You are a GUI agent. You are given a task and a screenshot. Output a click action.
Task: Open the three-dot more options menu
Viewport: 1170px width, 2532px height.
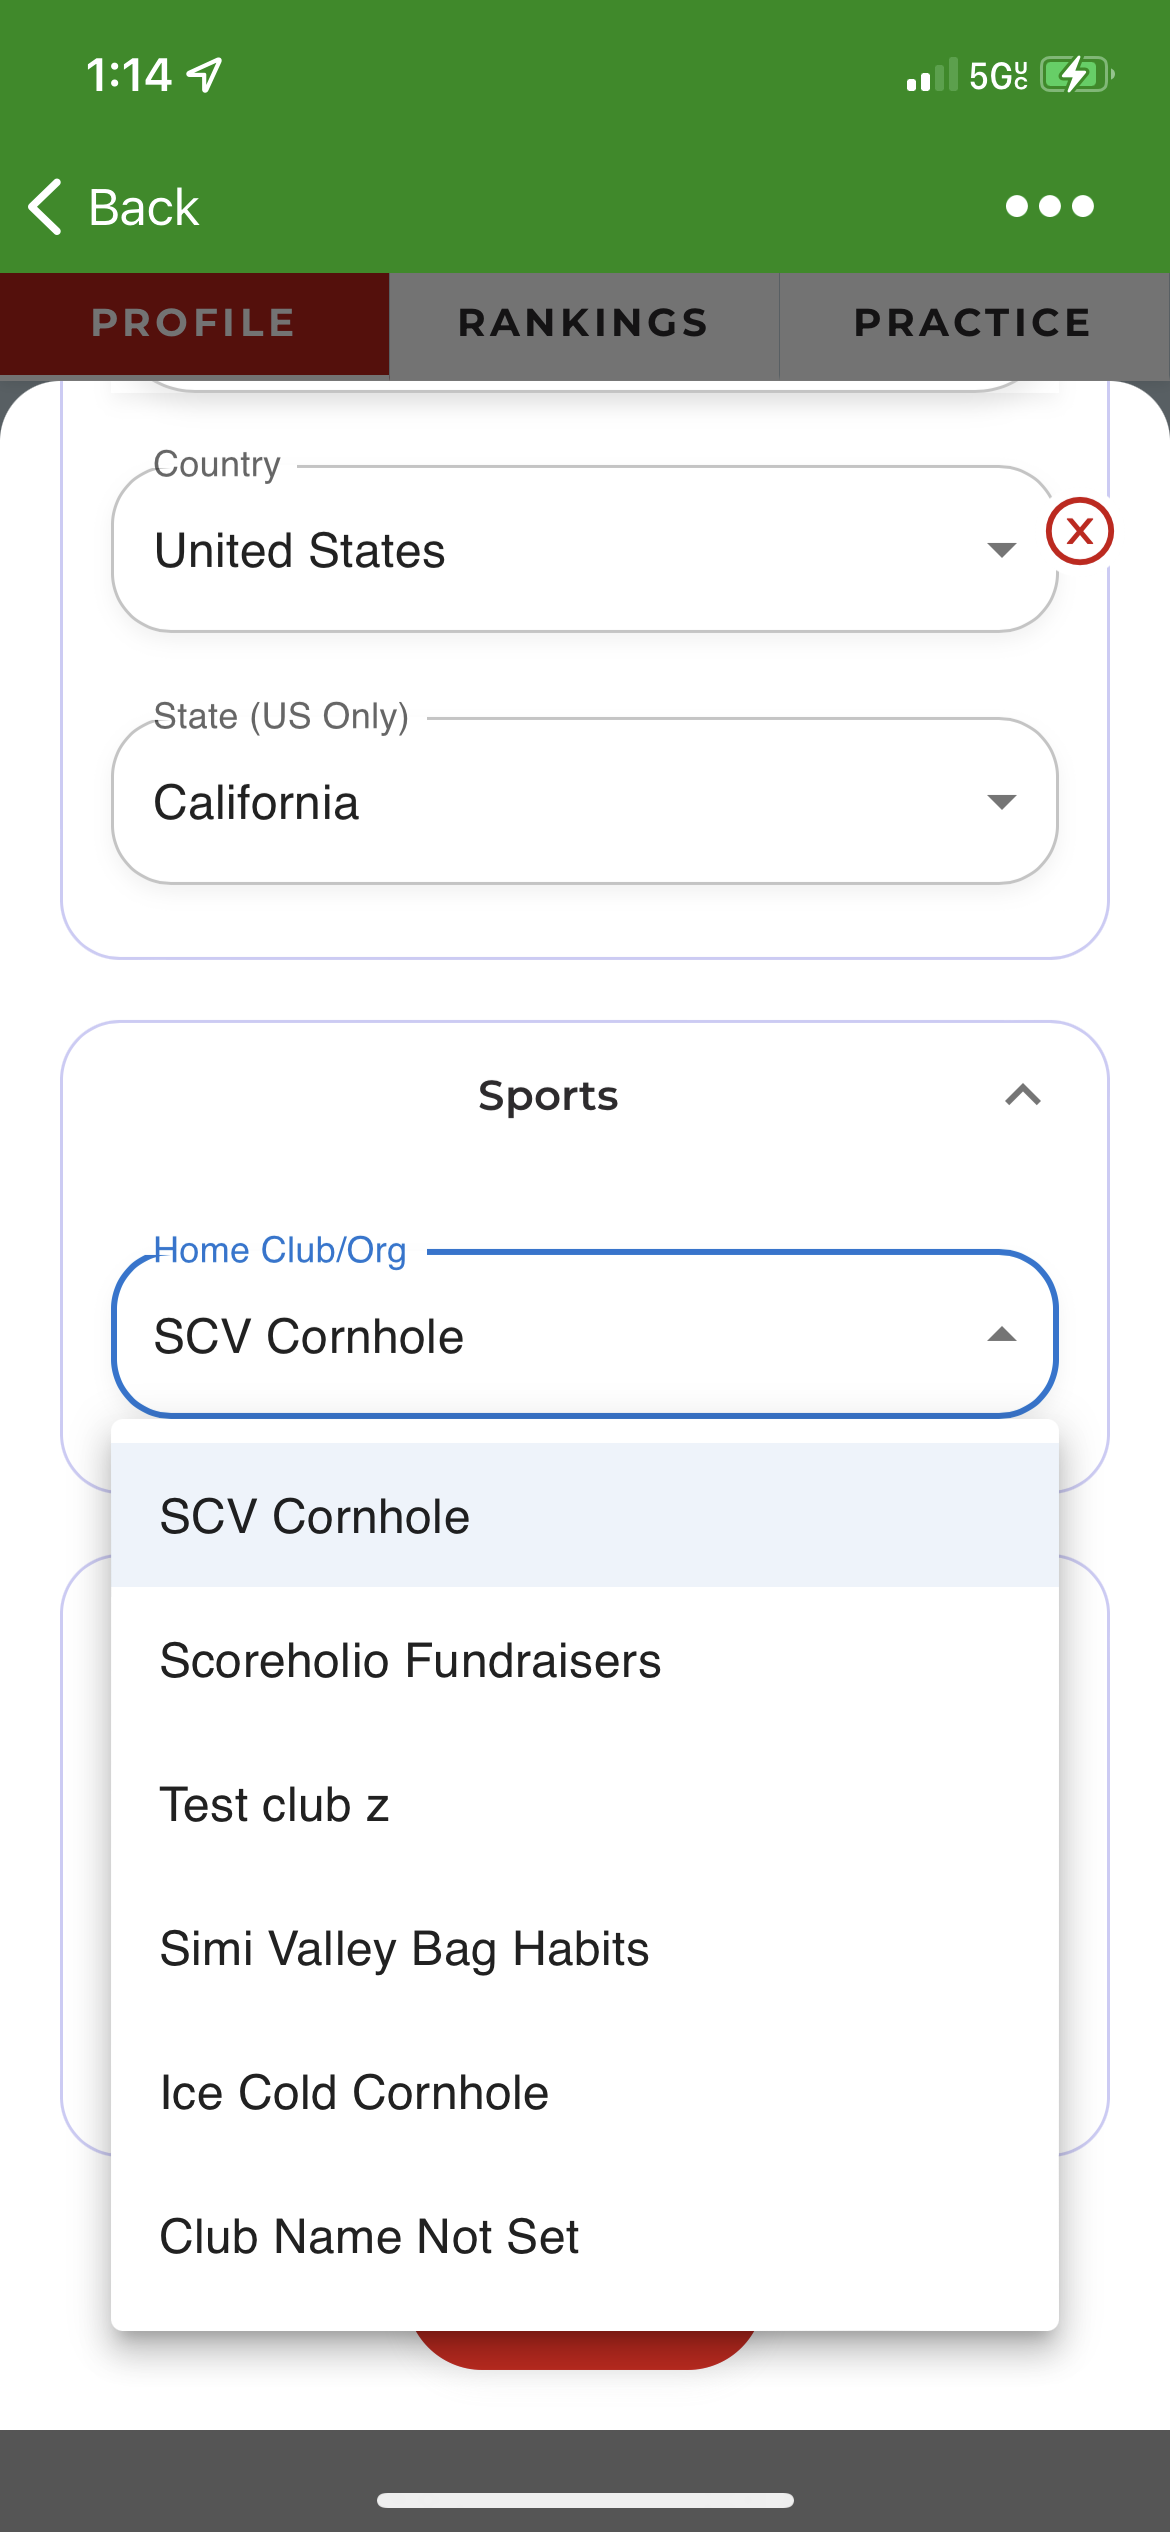click(1049, 207)
